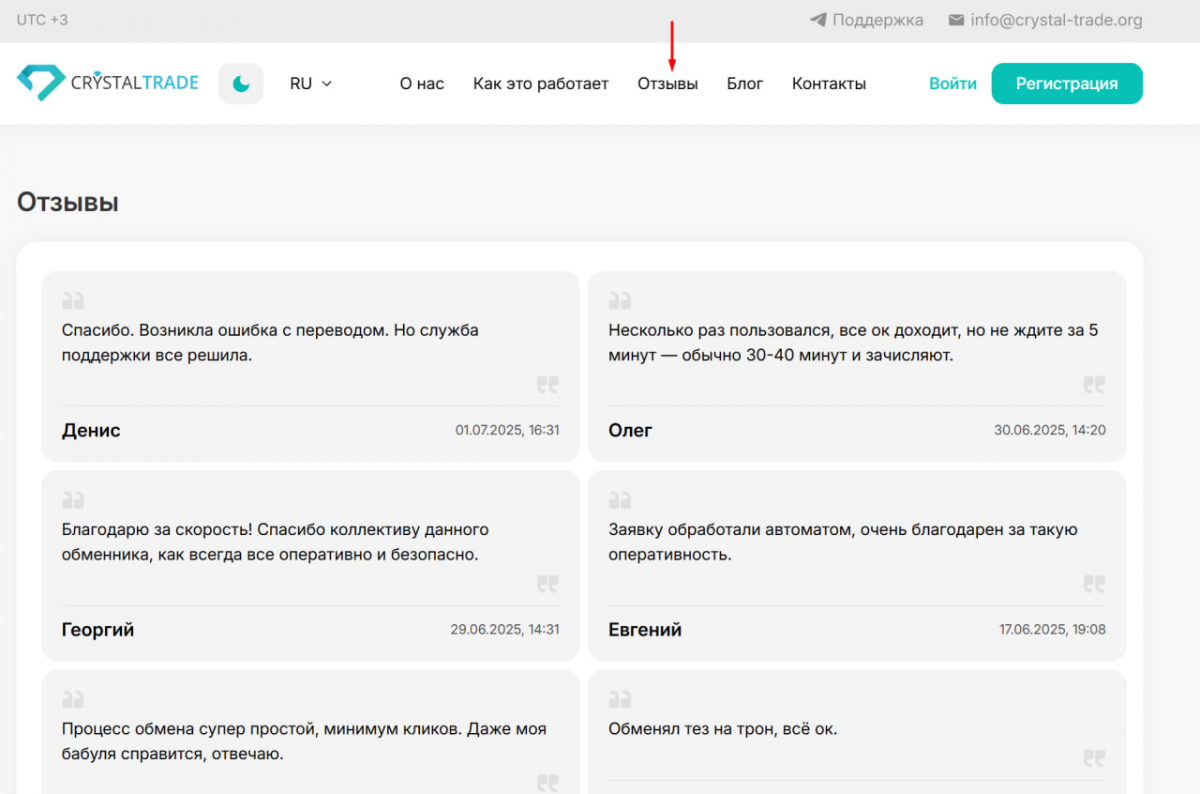The image size is (1200, 794).
Task: Click the Поддержка support link
Action: 877,20
